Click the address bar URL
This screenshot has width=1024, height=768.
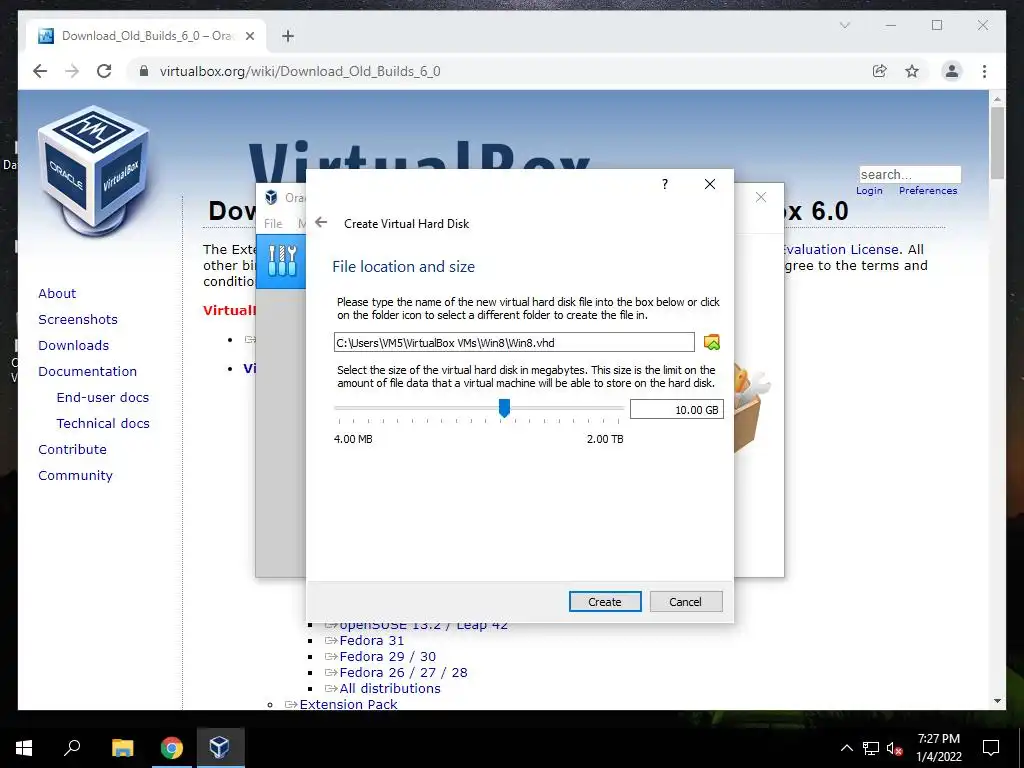(x=300, y=71)
